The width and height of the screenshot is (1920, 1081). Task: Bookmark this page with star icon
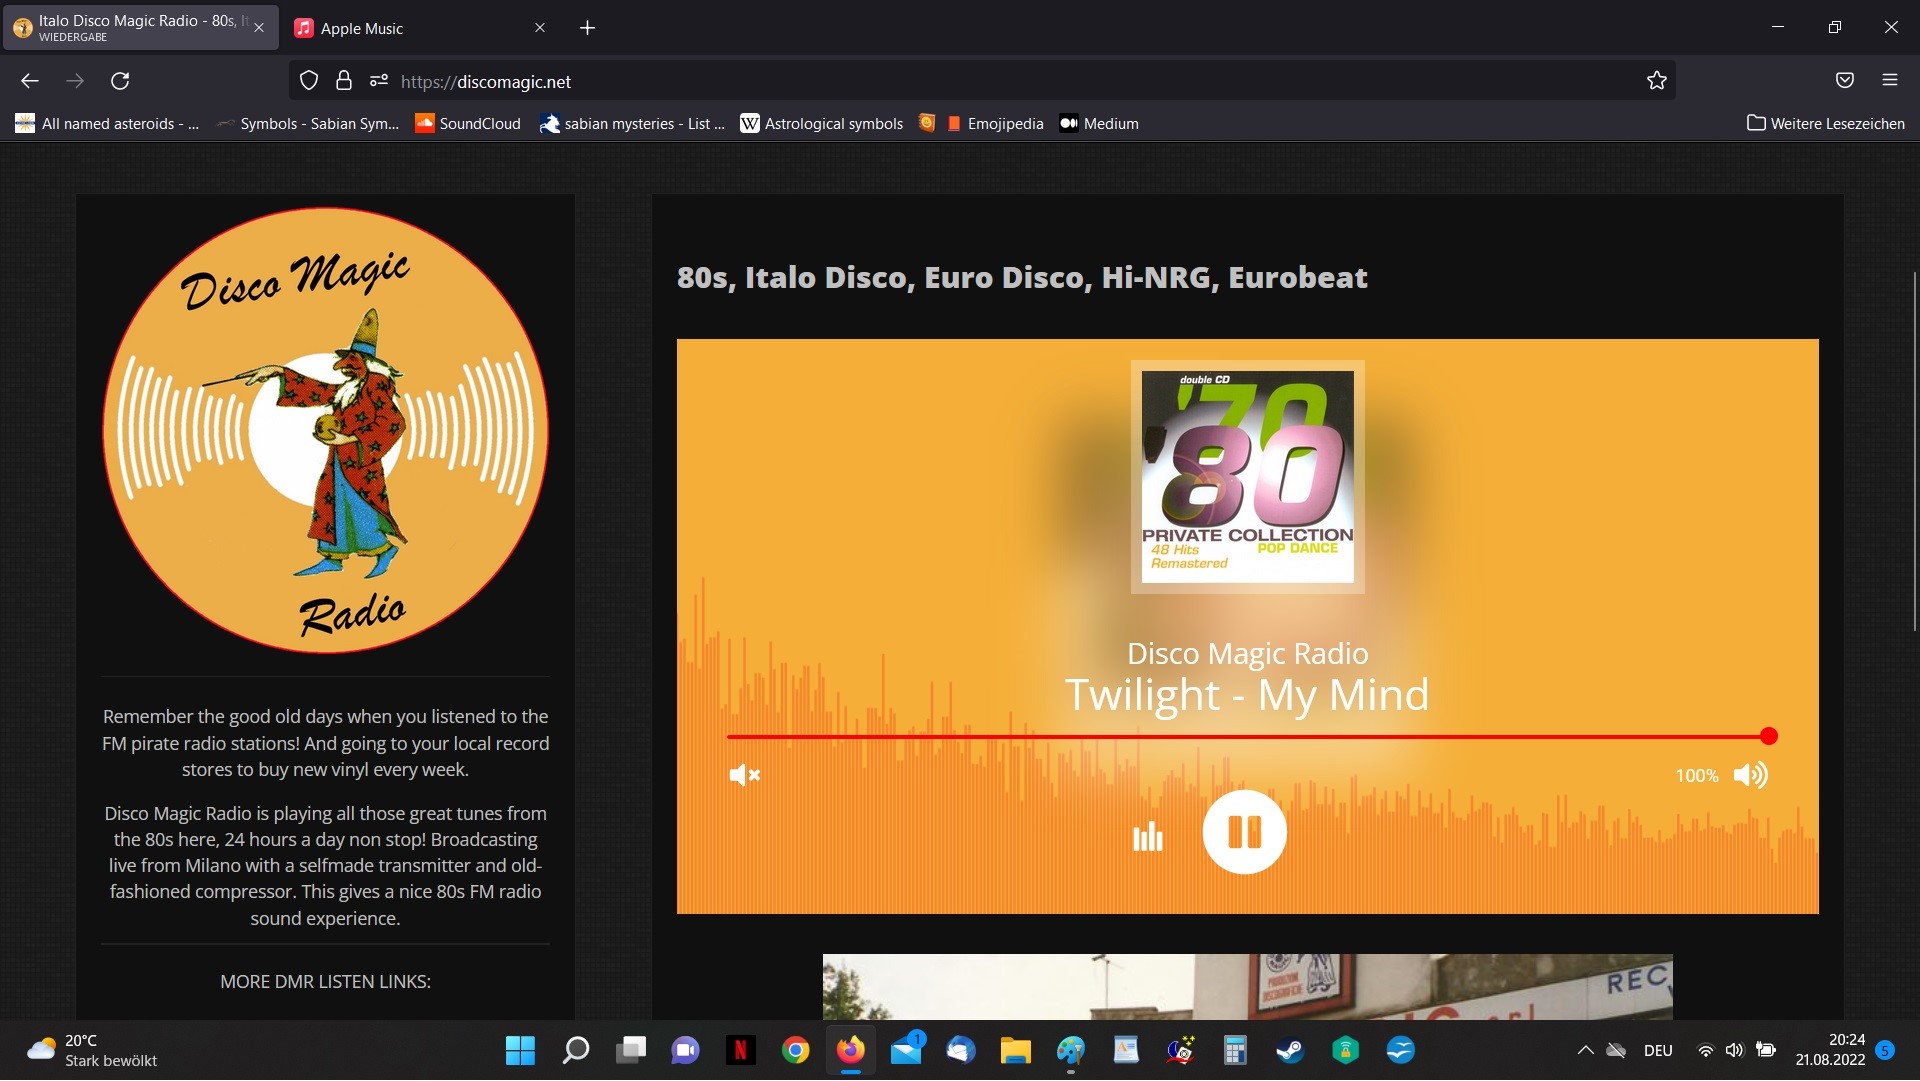[1656, 81]
